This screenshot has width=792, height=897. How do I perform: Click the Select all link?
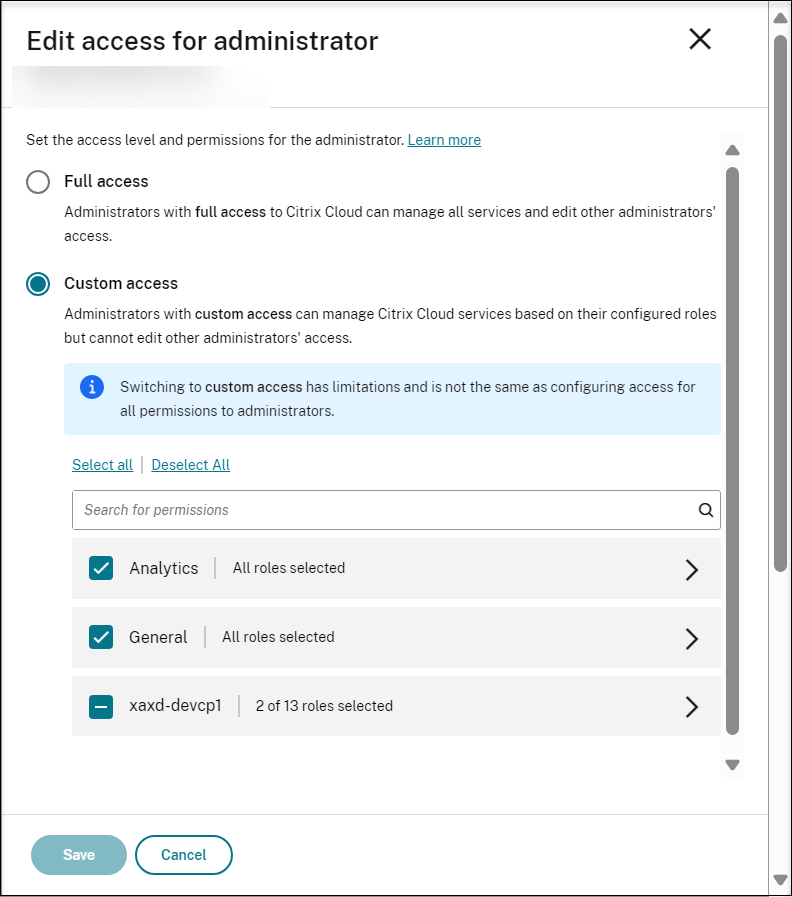(x=102, y=465)
